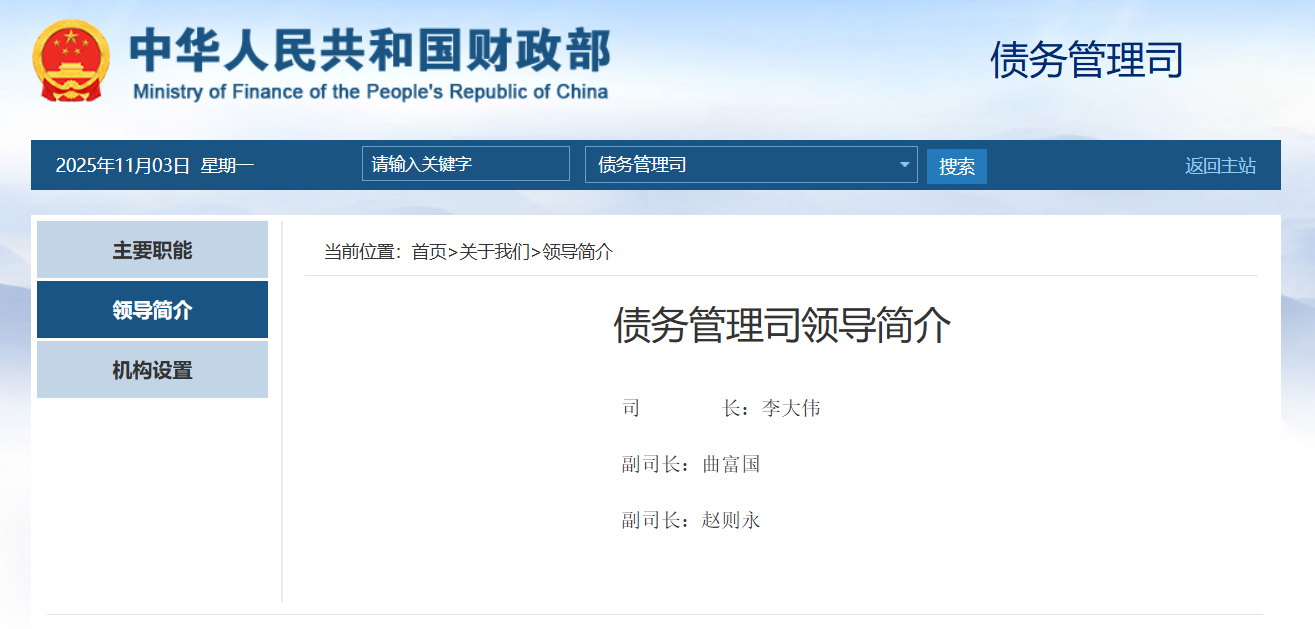Click the dropdown arrow beside 债务管理司
Viewport: 1315px width, 629px height.
(x=903, y=165)
